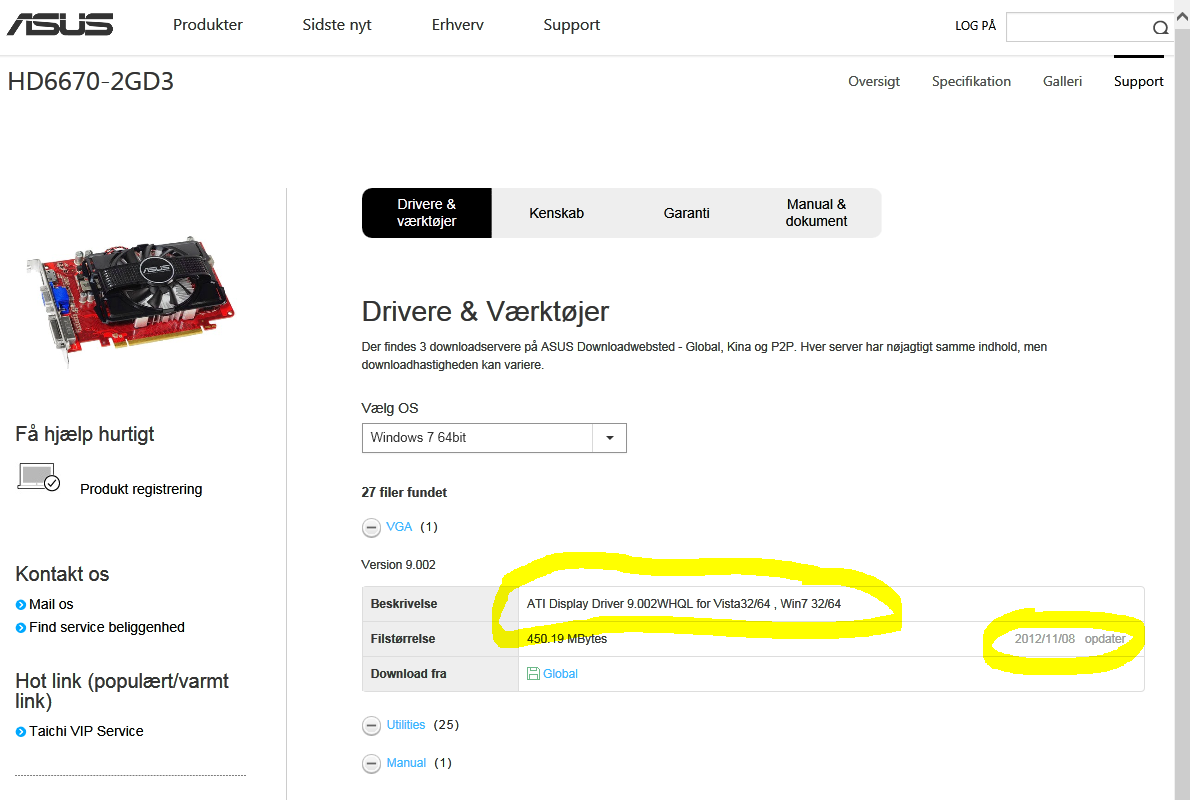Click the Mail os link
This screenshot has width=1190, height=800.
[x=51, y=605]
